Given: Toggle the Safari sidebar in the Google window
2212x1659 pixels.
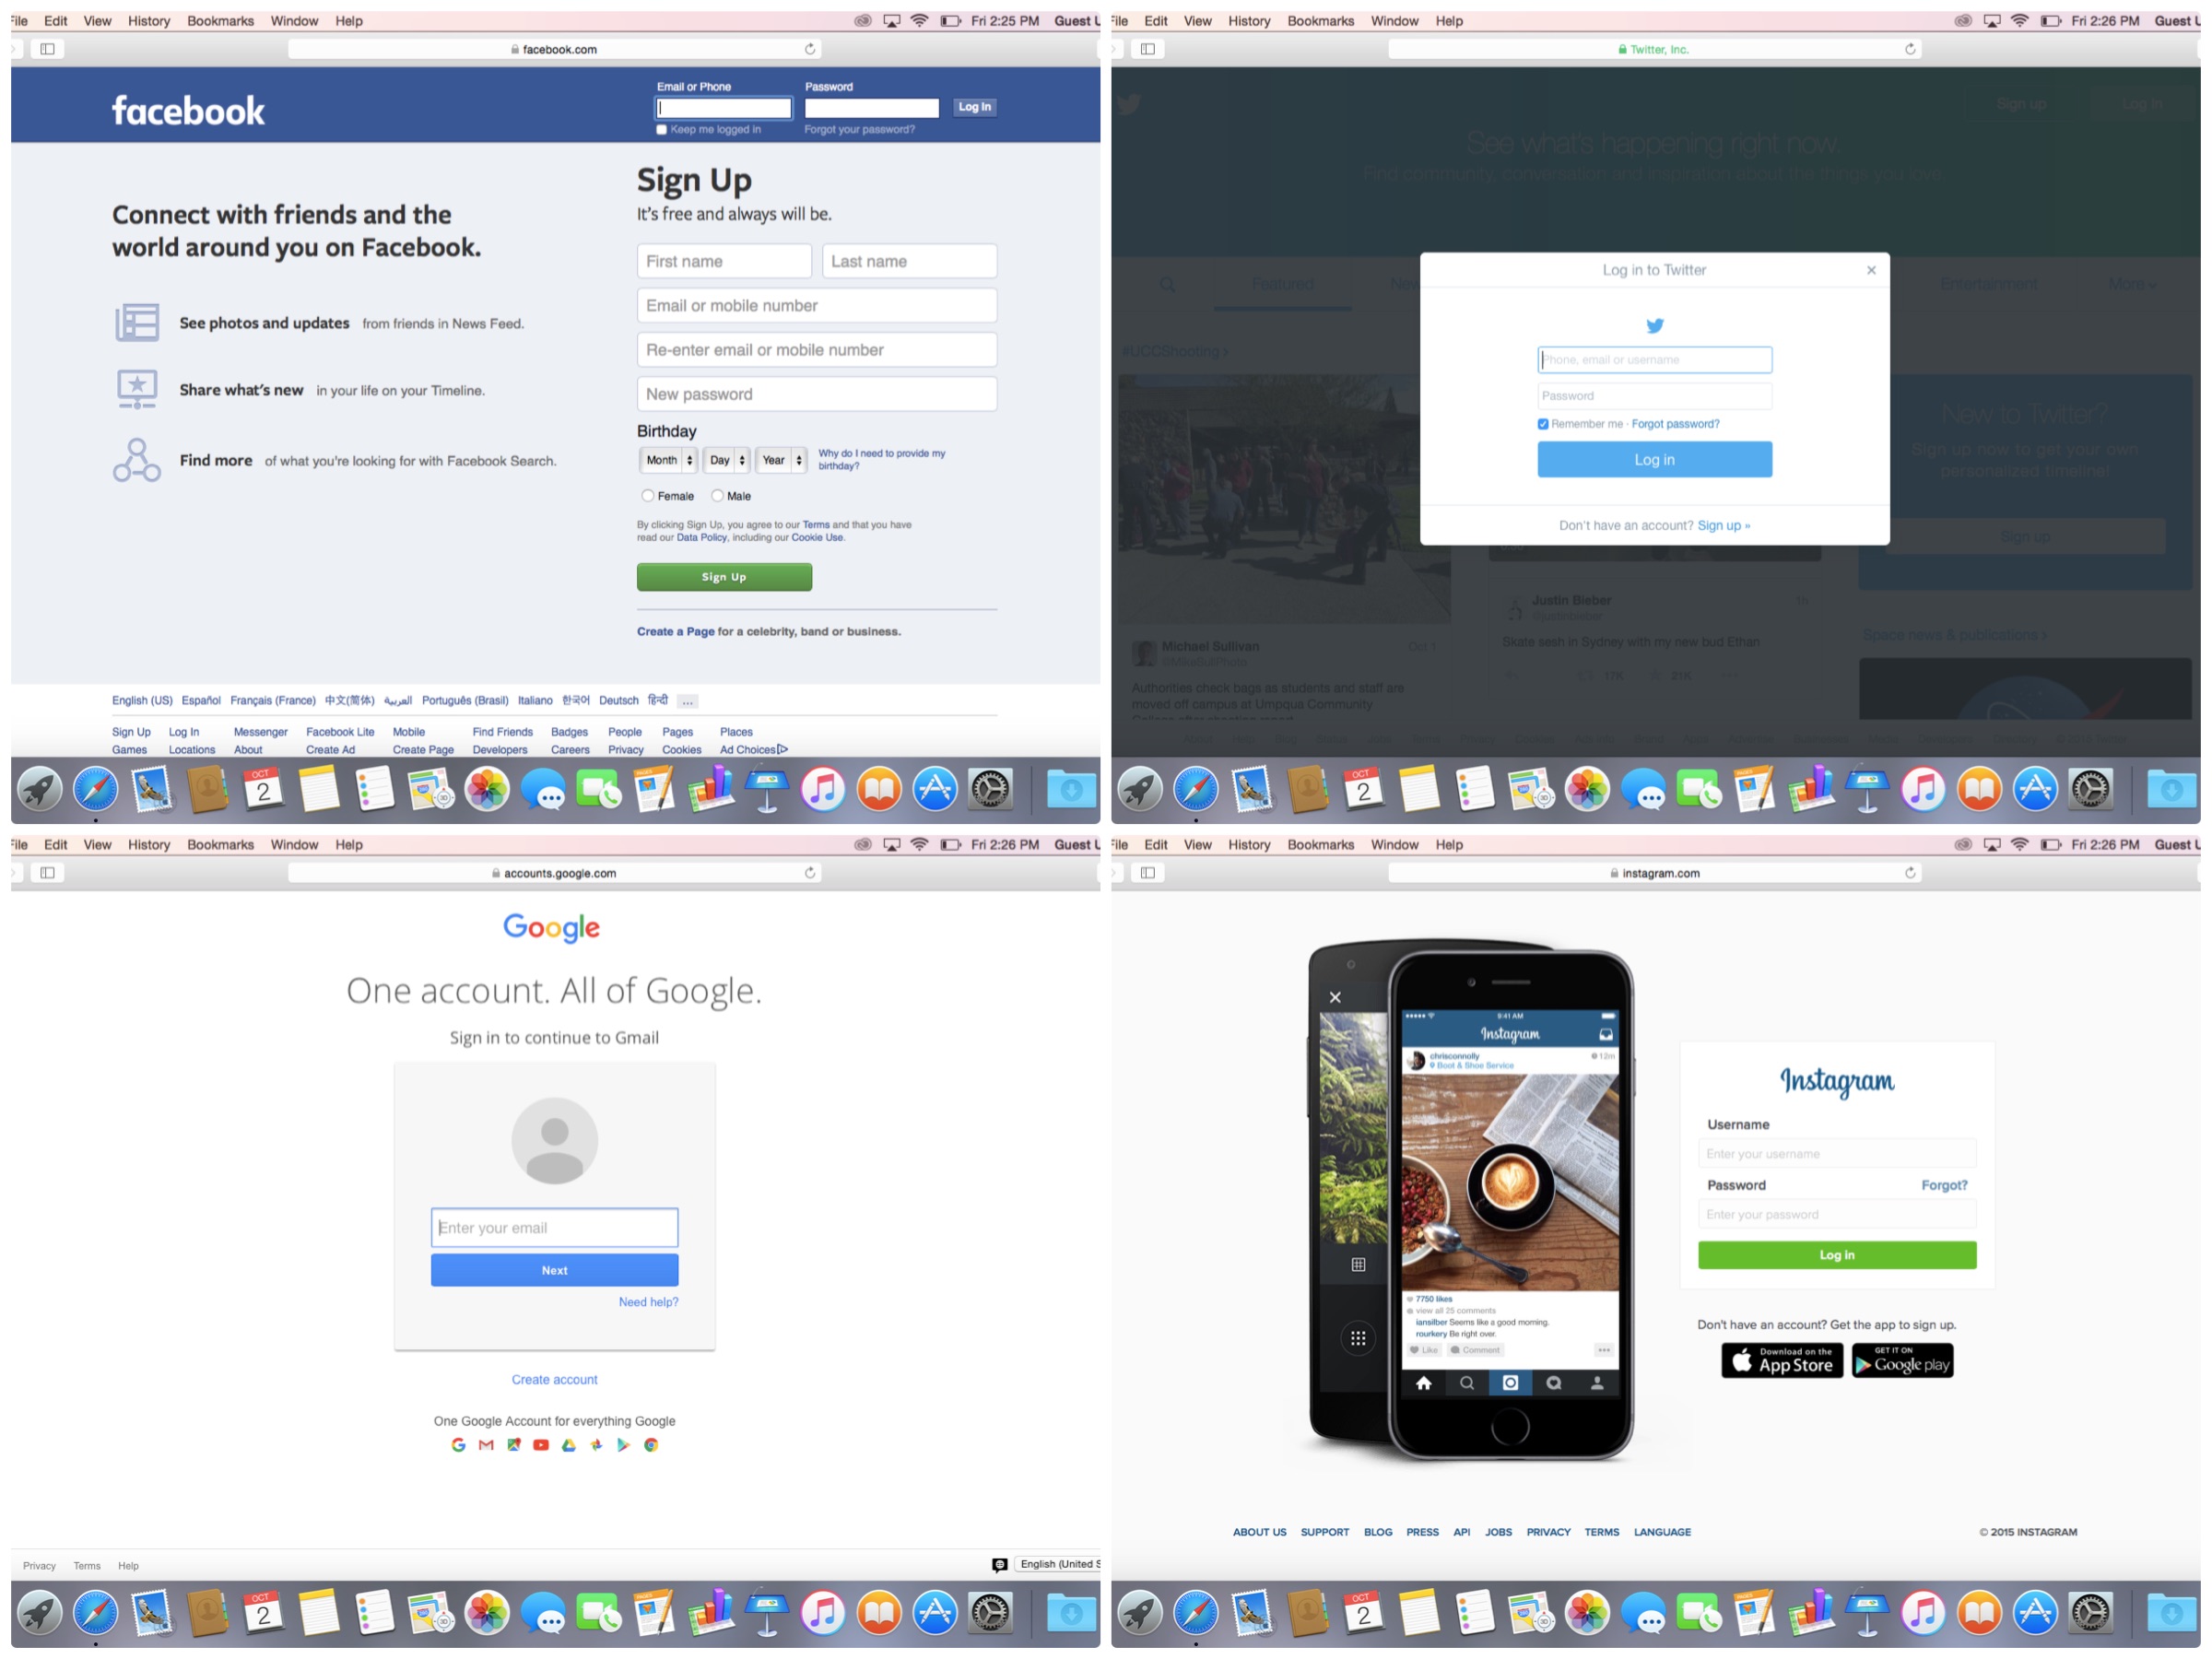Looking at the screenshot, I should tap(47, 873).
